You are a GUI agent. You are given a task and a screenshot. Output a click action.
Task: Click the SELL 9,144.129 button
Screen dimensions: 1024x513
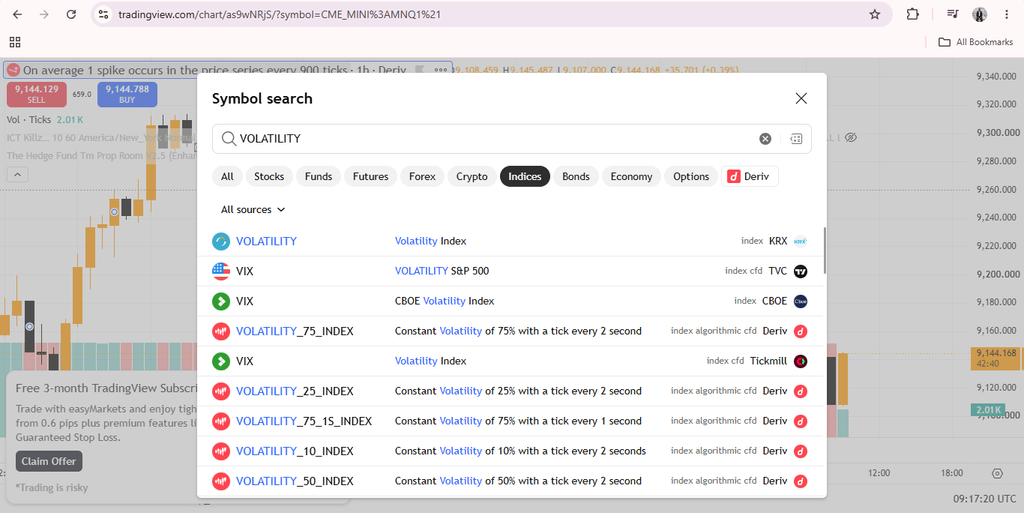click(37, 94)
